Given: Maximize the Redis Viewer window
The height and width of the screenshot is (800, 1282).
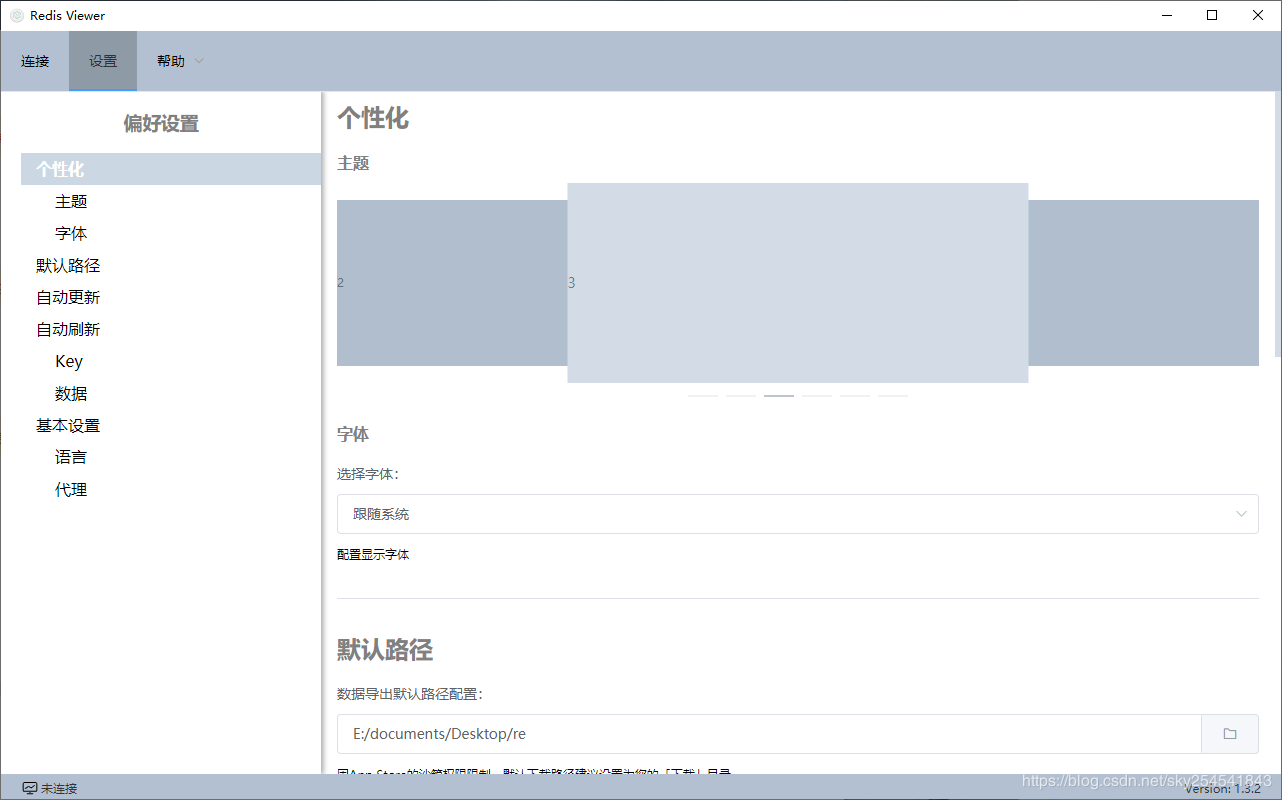Looking at the screenshot, I should point(1212,15).
